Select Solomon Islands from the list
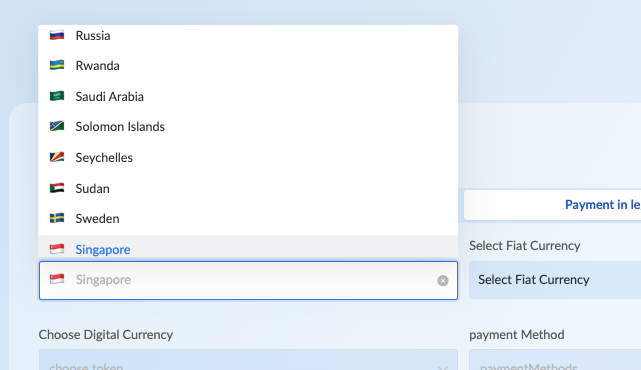 coord(248,127)
